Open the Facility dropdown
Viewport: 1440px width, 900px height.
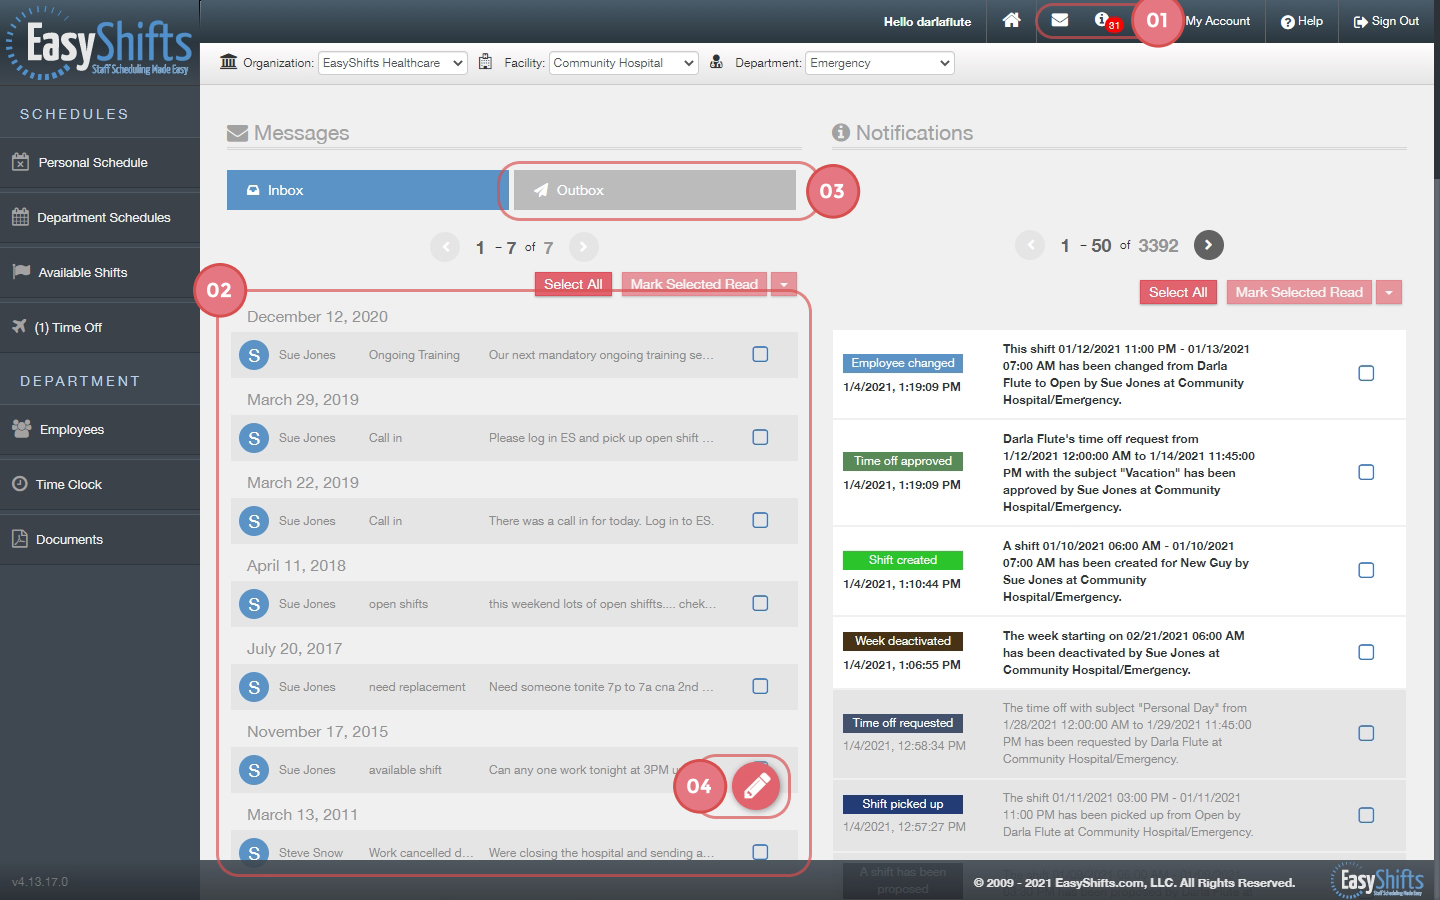click(x=624, y=63)
